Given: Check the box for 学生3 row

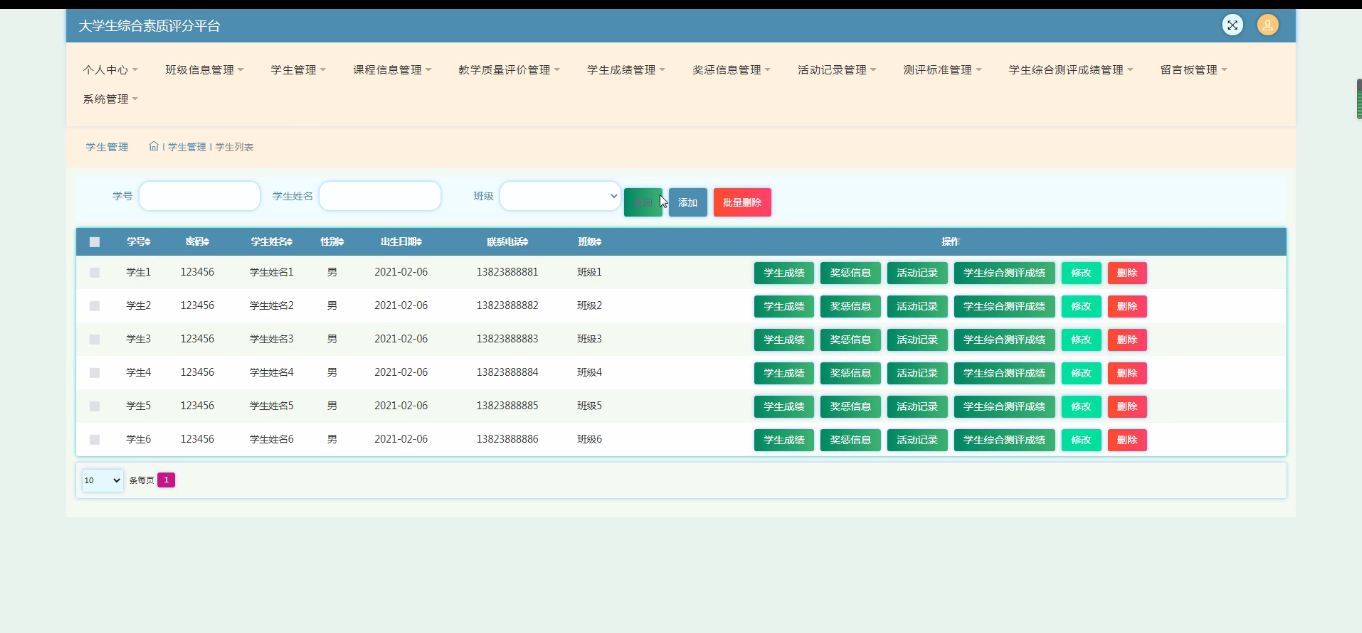Looking at the screenshot, I should pyautogui.click(x=95, y=339).
